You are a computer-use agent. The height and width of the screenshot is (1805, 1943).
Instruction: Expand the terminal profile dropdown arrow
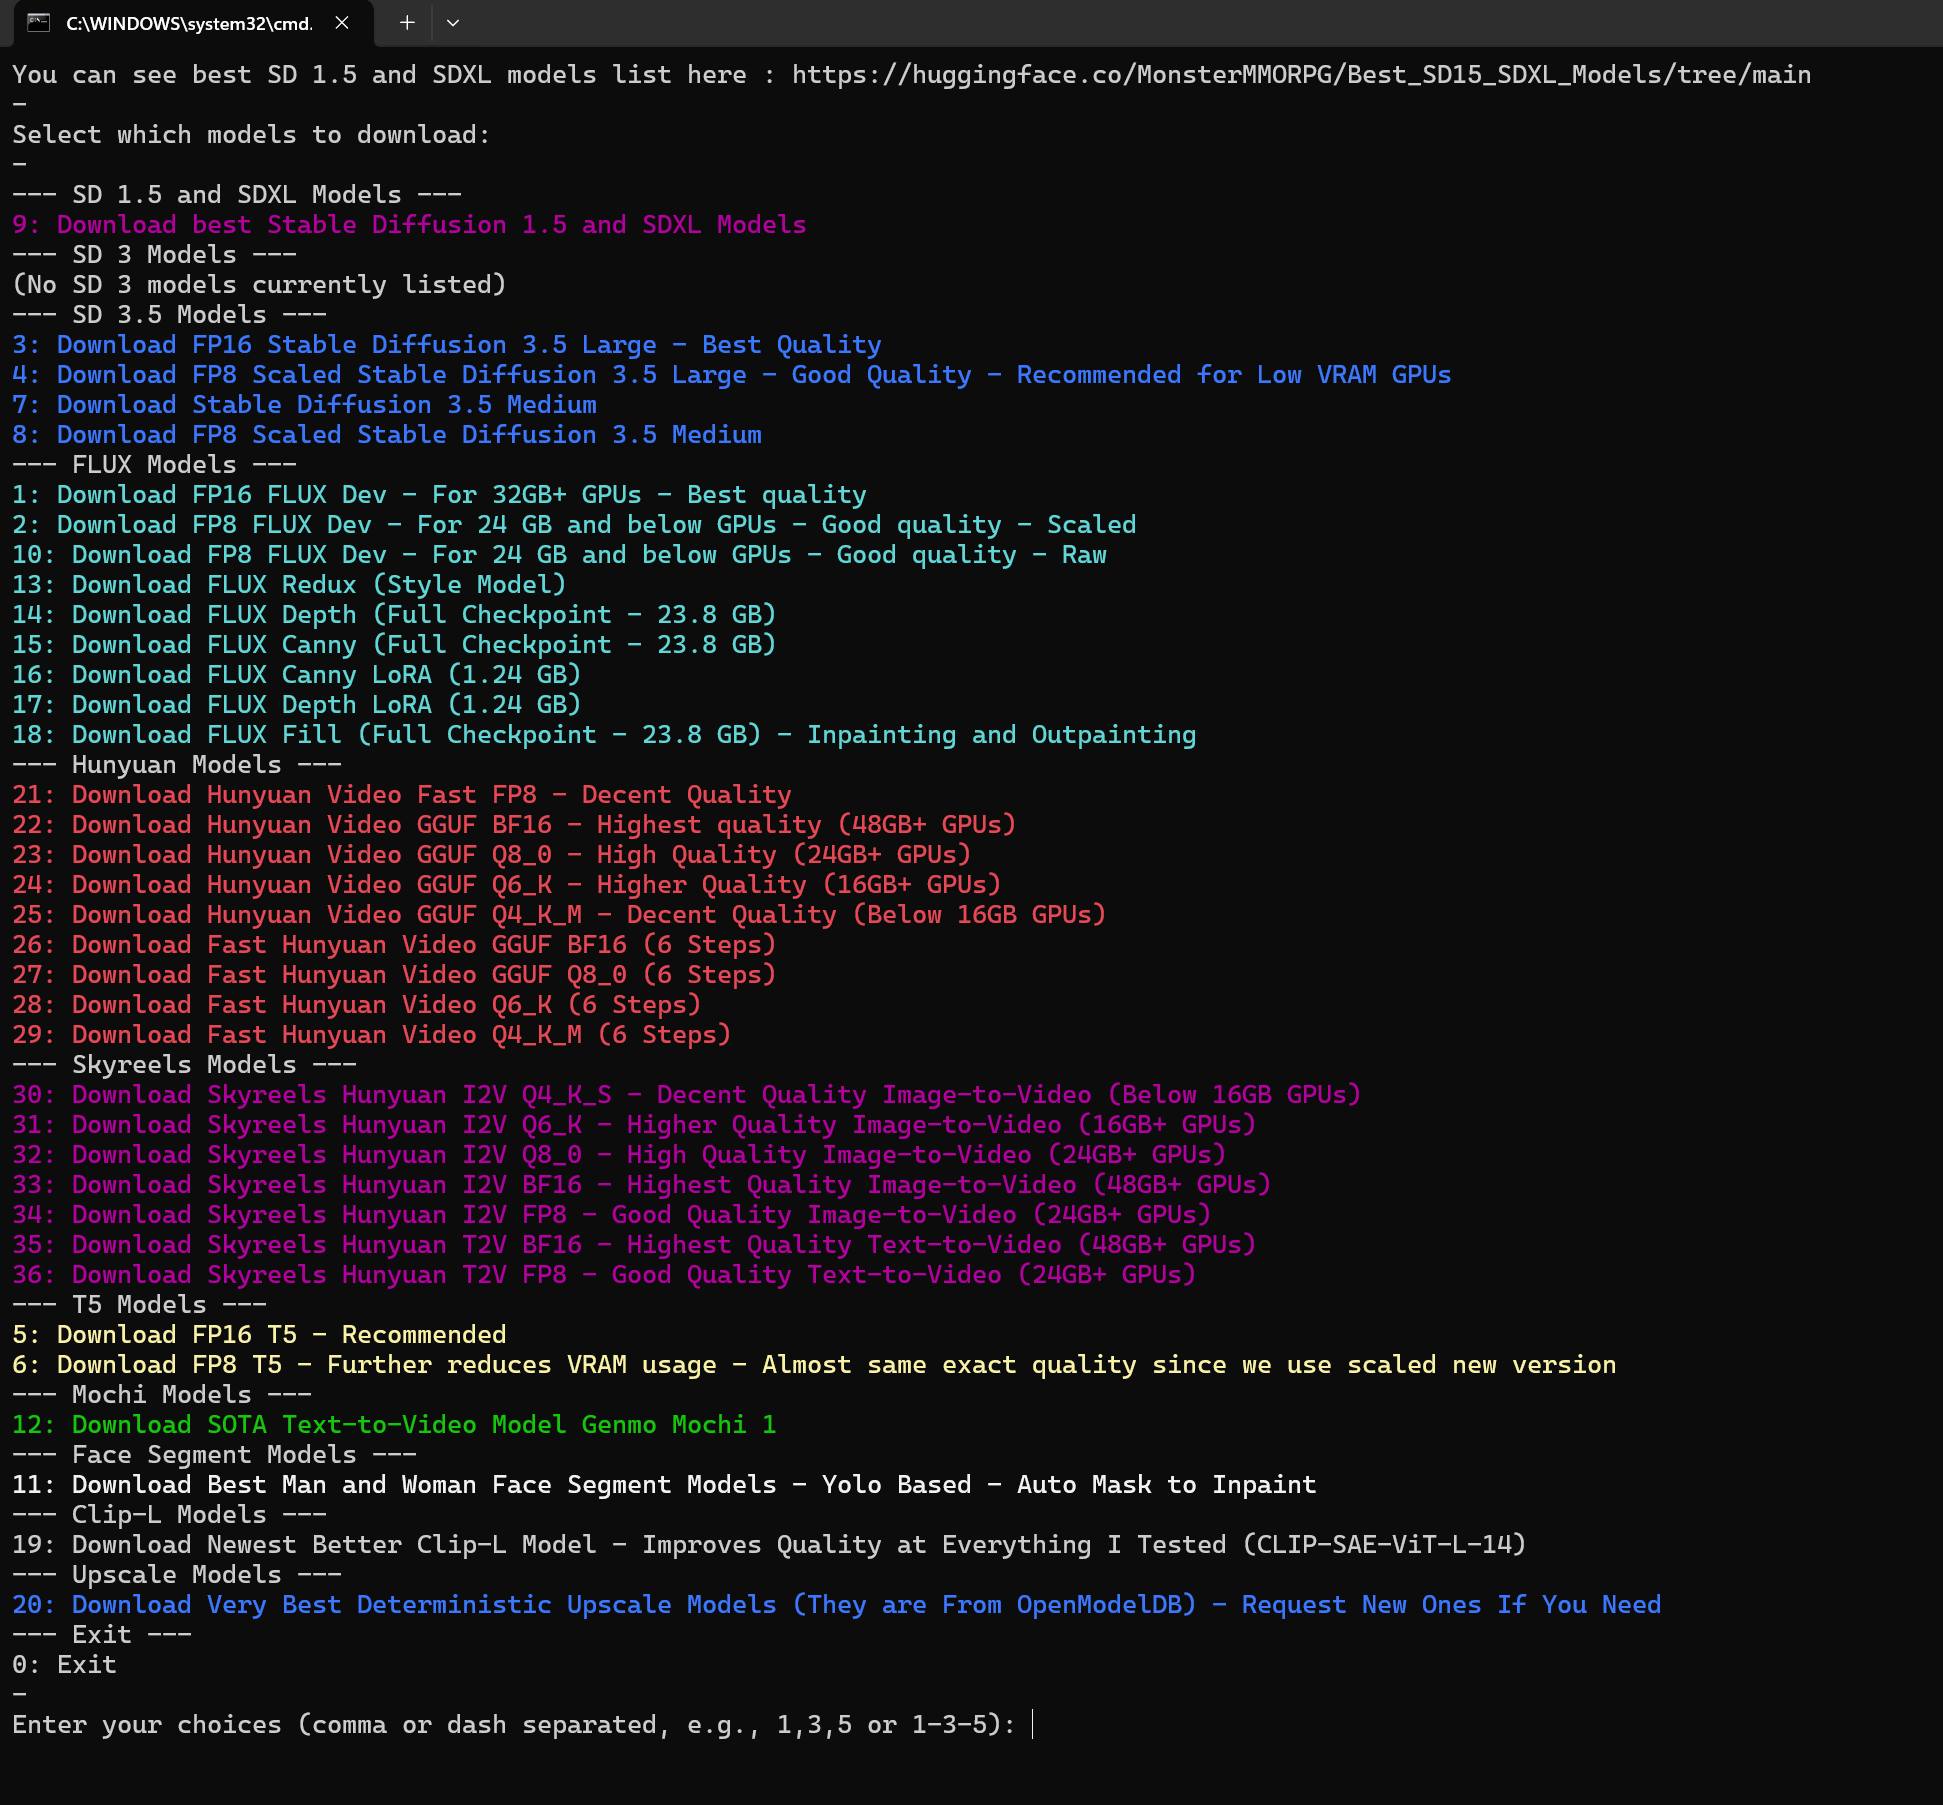(x=453, y=23)
